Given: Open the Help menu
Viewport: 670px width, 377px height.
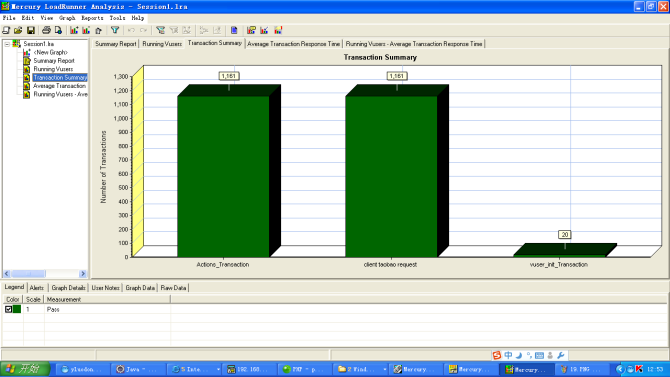Looking at the screenshot, I should (x=138, y=18).
